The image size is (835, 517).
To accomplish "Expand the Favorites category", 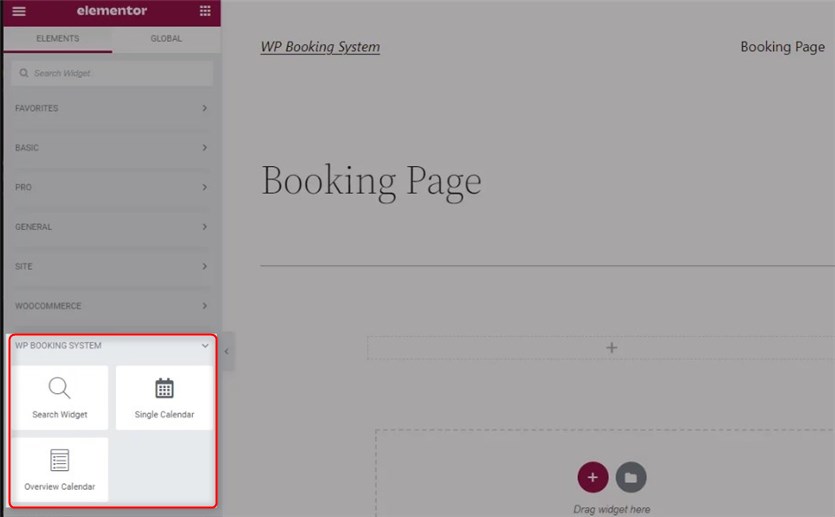I will (110, 108).
